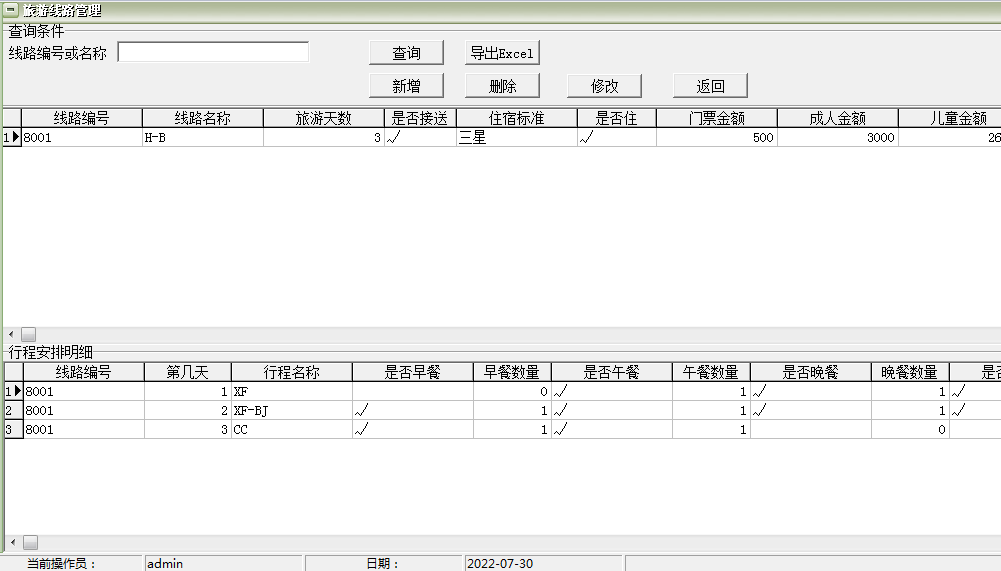Click the 导出Excel button

click(x=502, y=53)
